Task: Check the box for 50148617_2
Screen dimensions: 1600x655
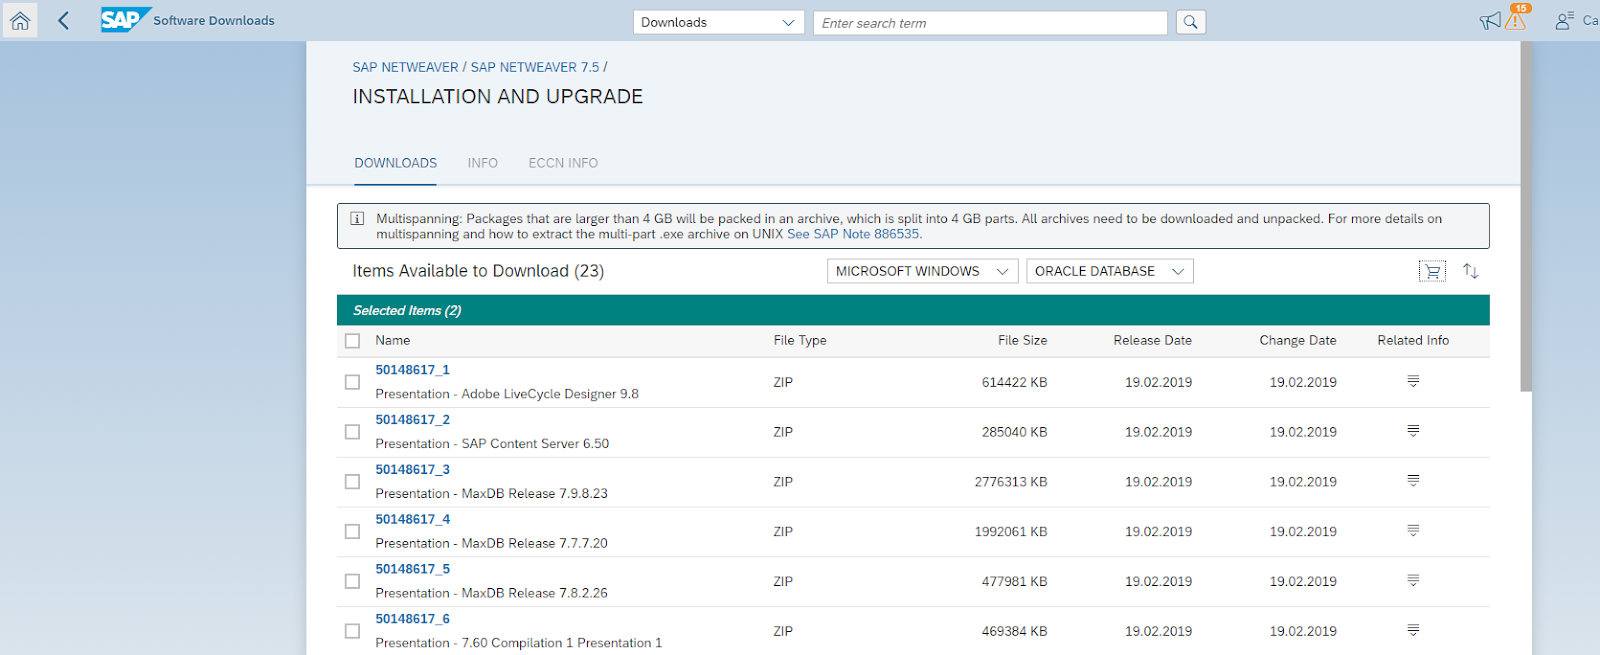Action: coord(352,432)
